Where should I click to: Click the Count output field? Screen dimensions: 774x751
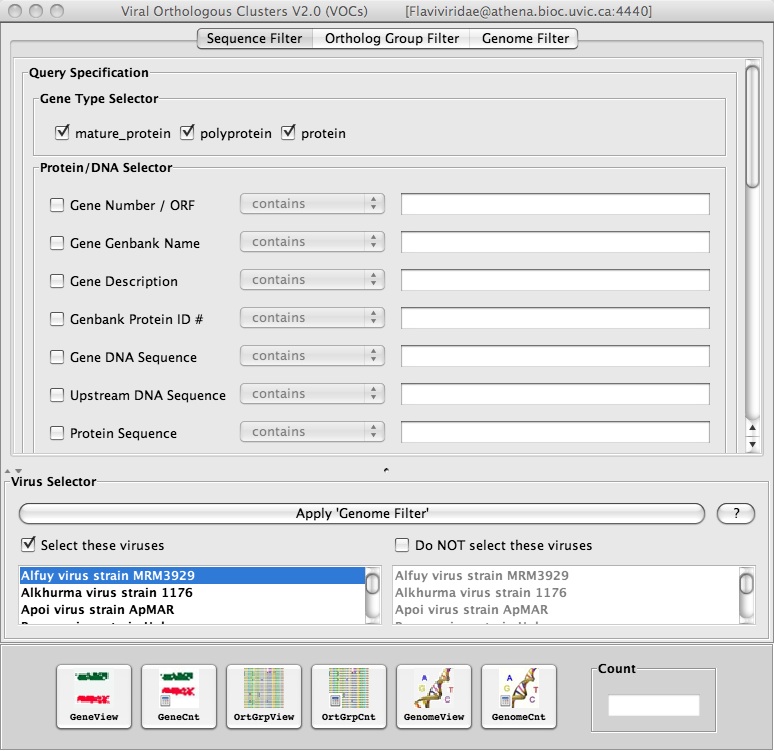(x=654, y=705)
